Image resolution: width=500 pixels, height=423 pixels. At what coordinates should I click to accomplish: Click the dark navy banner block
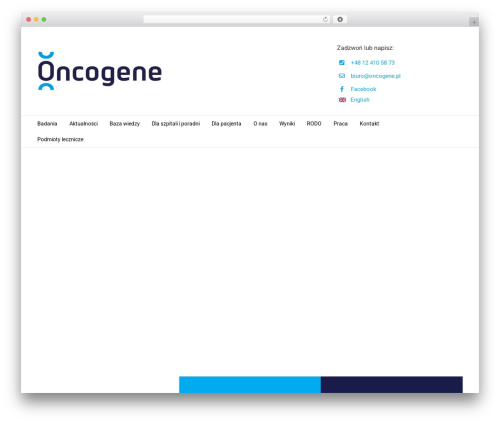[392, 385]
